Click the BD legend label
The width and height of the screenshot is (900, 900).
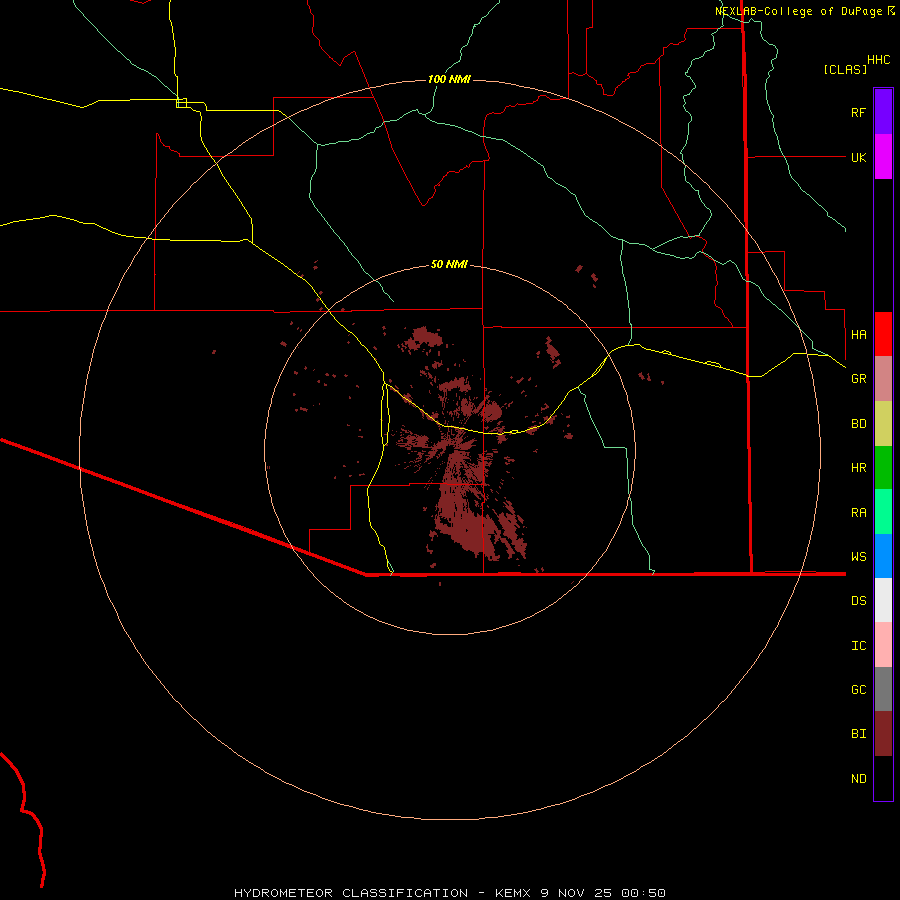(x=858, y=424)
